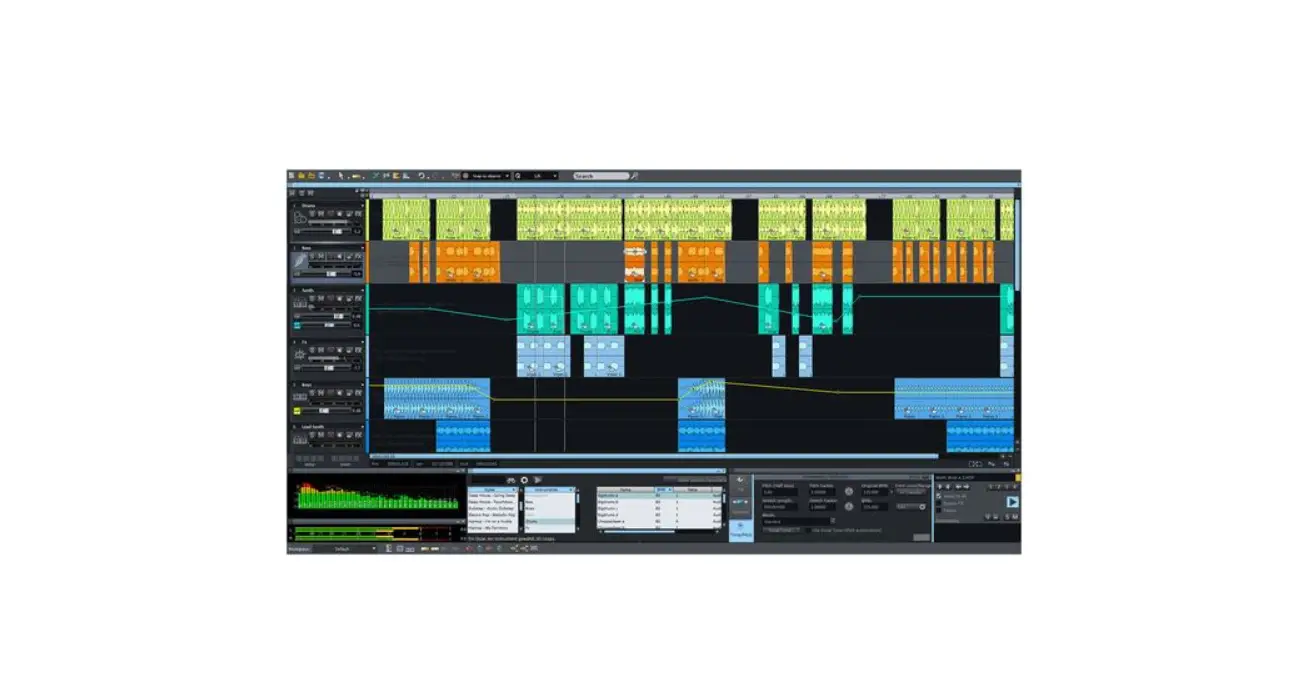1314x683 pixels.
Task: Click the Save project icon in toolbar
Action: pos(321,176)
